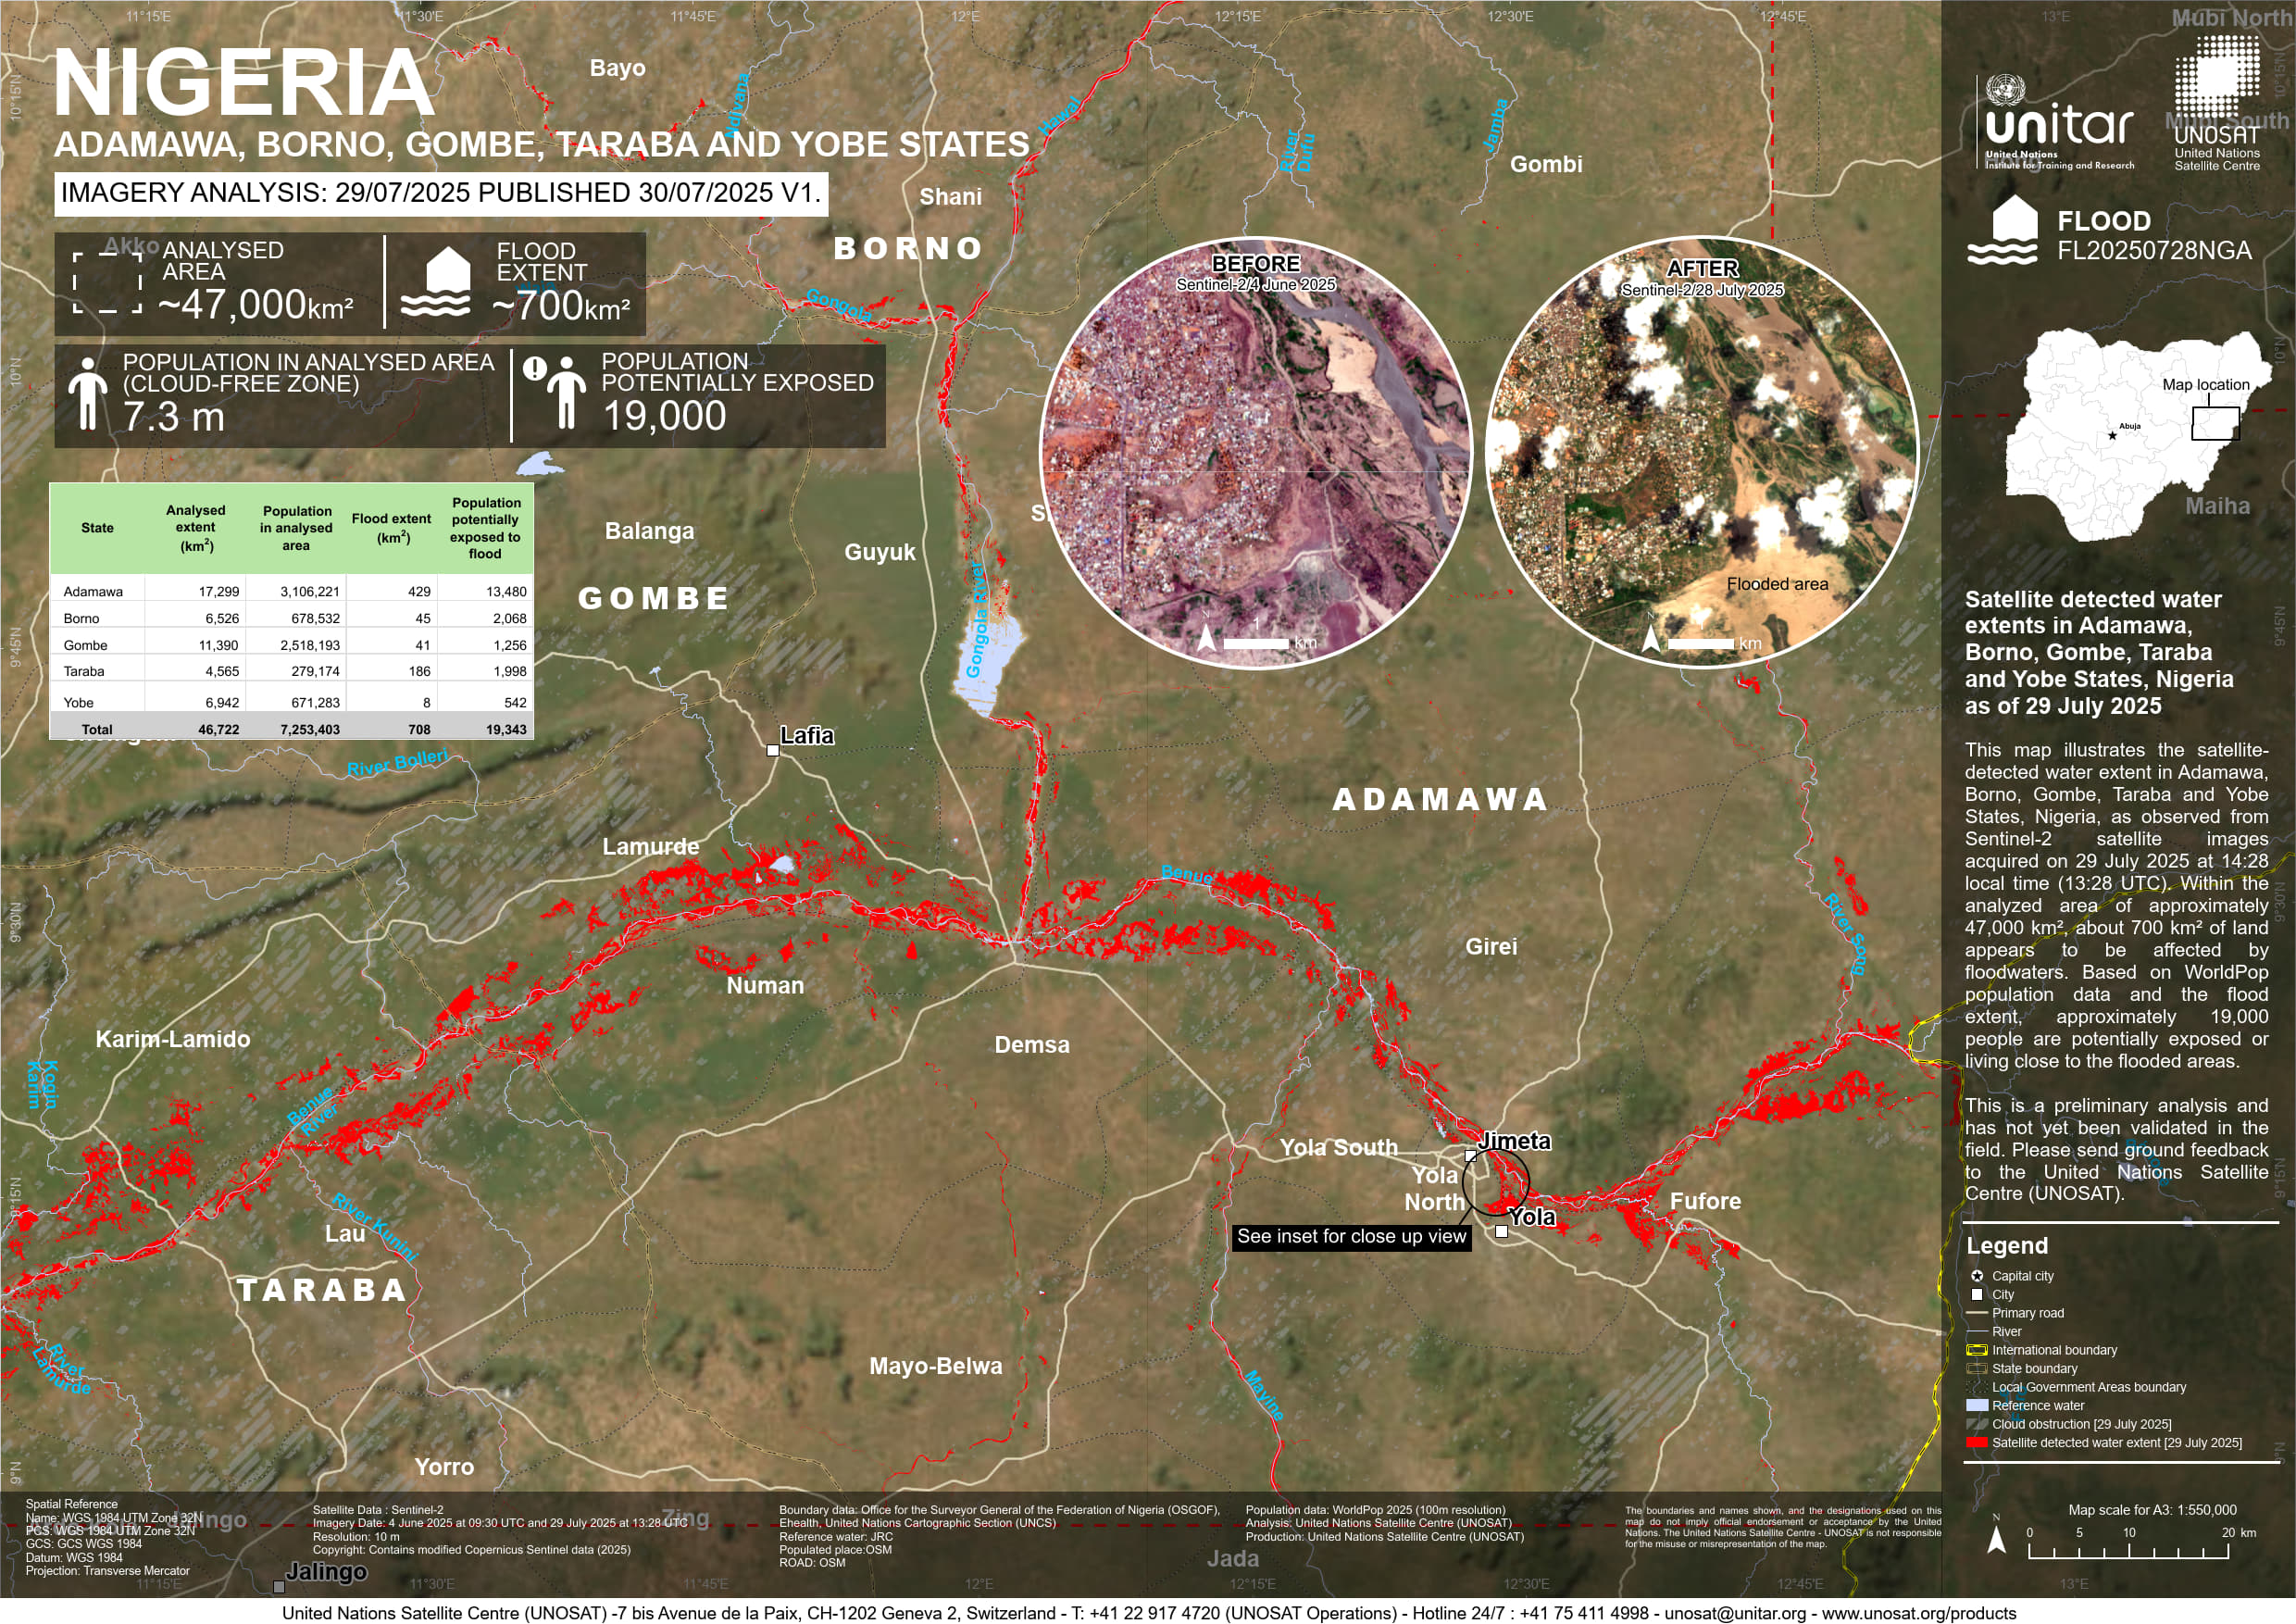Screen dimensions: 2296x1624
Task: Click the red satellite detected water swatch
Action: 1976,1443
